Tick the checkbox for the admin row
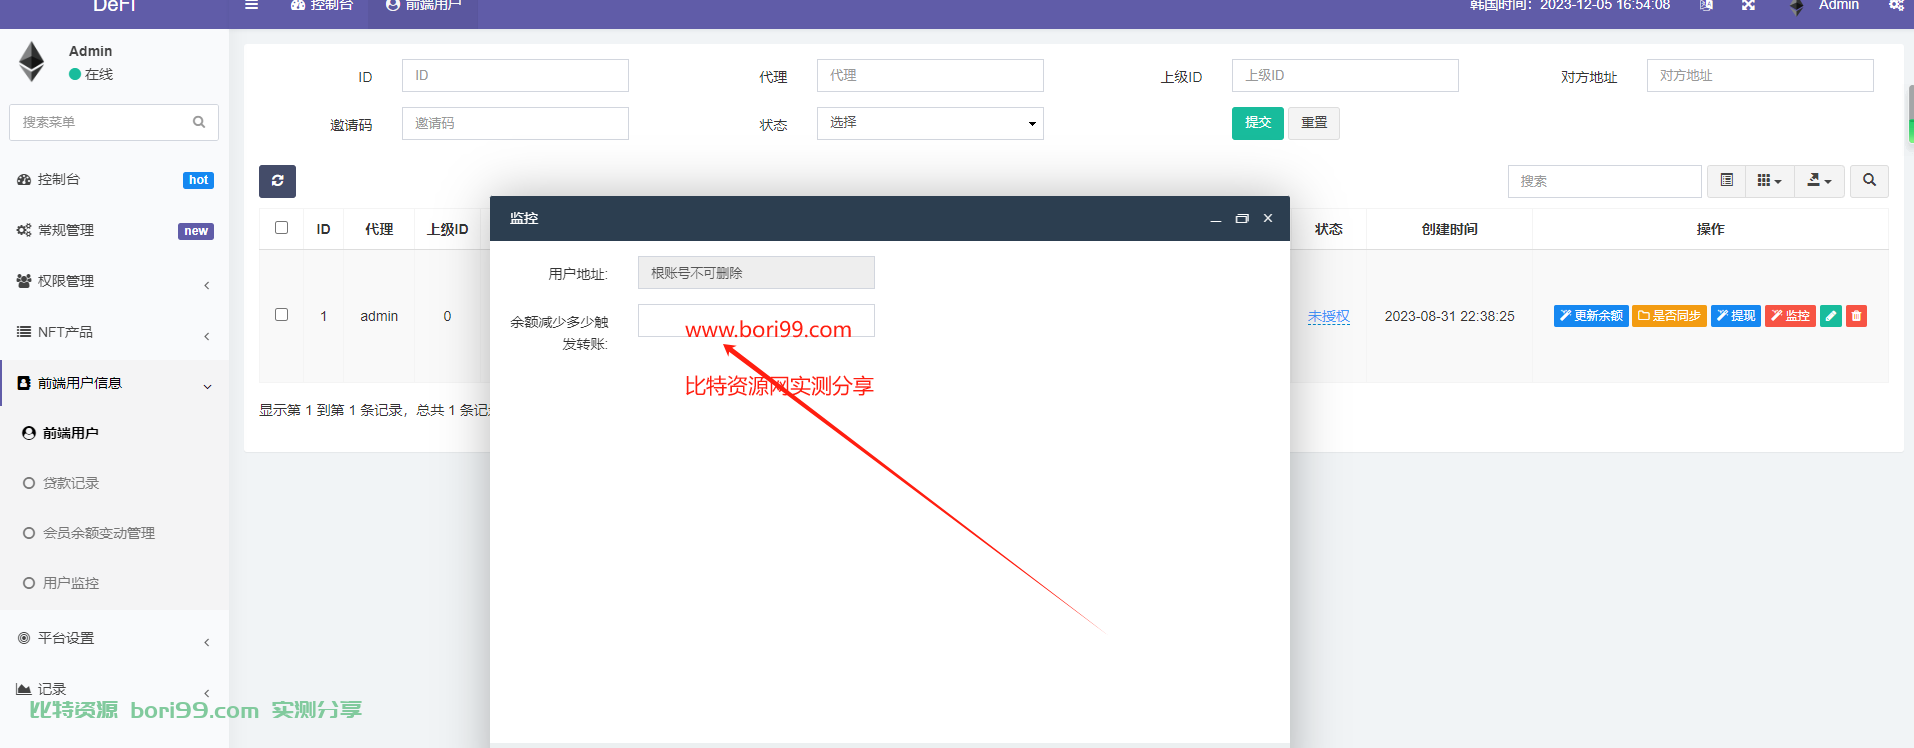The height and width of the screenshot is (748, 1914). (x=281, y=315)
